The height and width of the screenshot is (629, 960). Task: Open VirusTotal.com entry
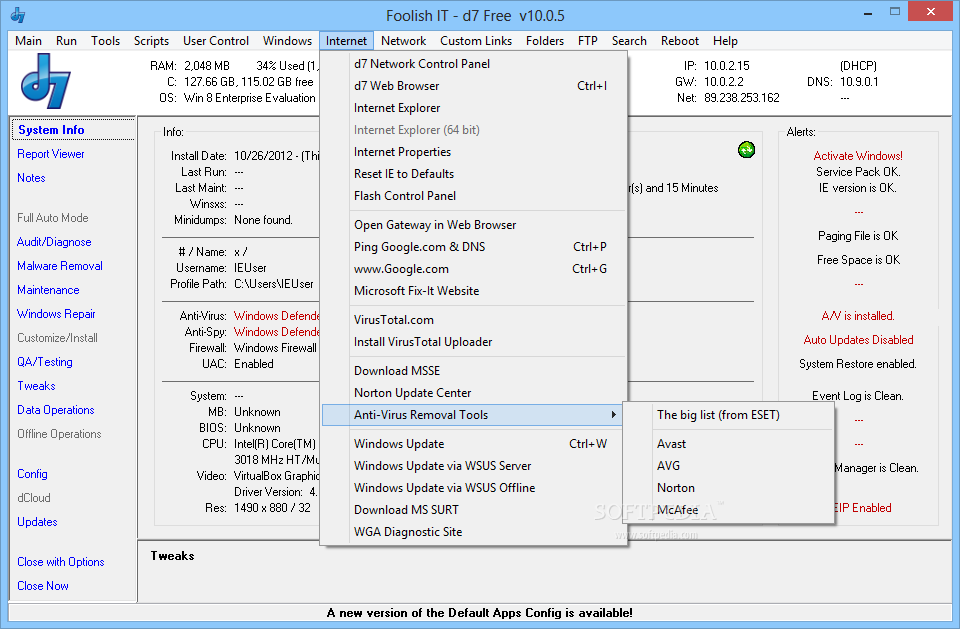point(474,320)
